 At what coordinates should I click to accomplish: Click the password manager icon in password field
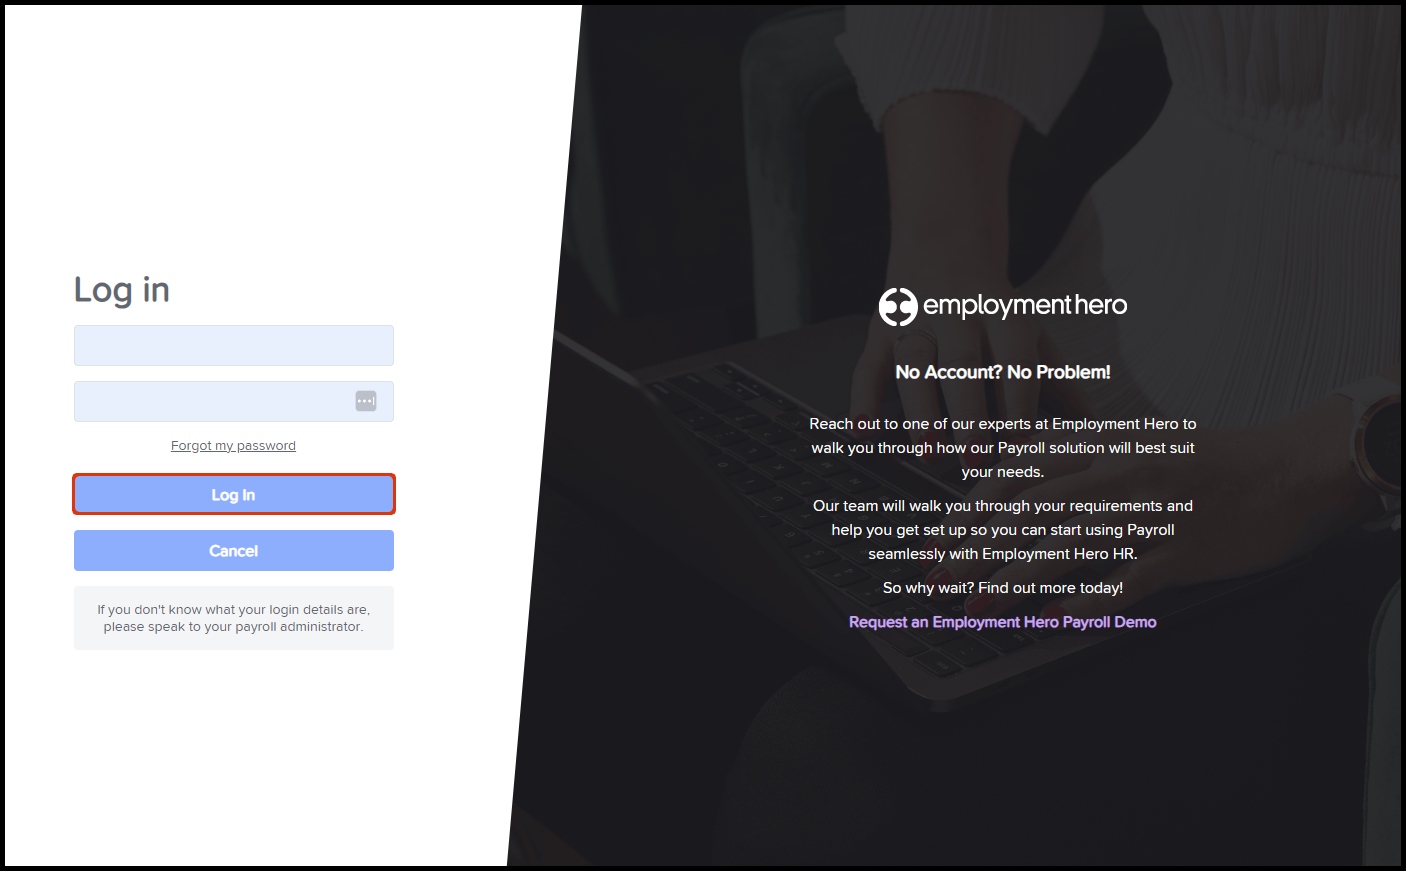[x=366, y=401]
